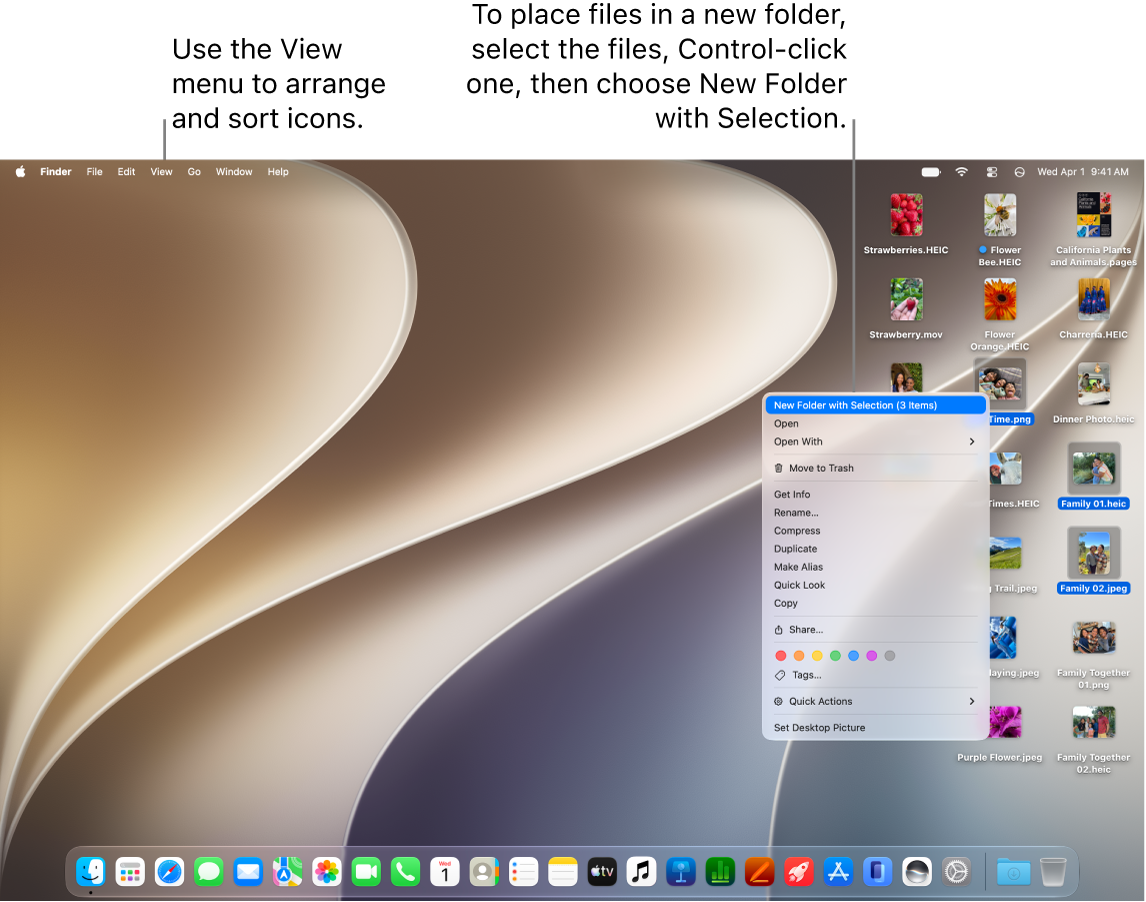Expand the Open With submenu arrow
The image size is (1146, 902).
(972, 441)
